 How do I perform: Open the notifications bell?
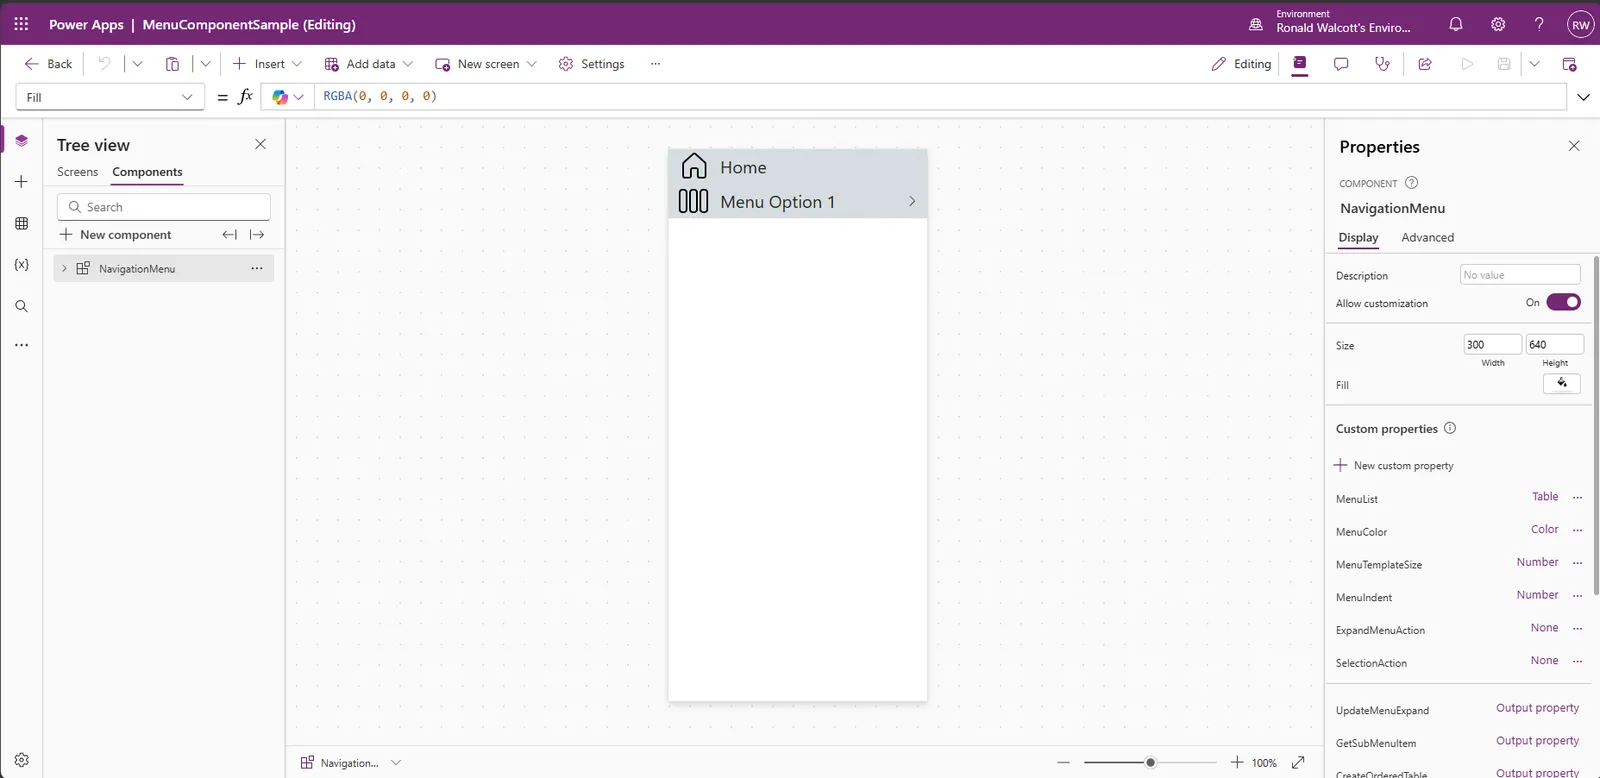(1456, 24)
